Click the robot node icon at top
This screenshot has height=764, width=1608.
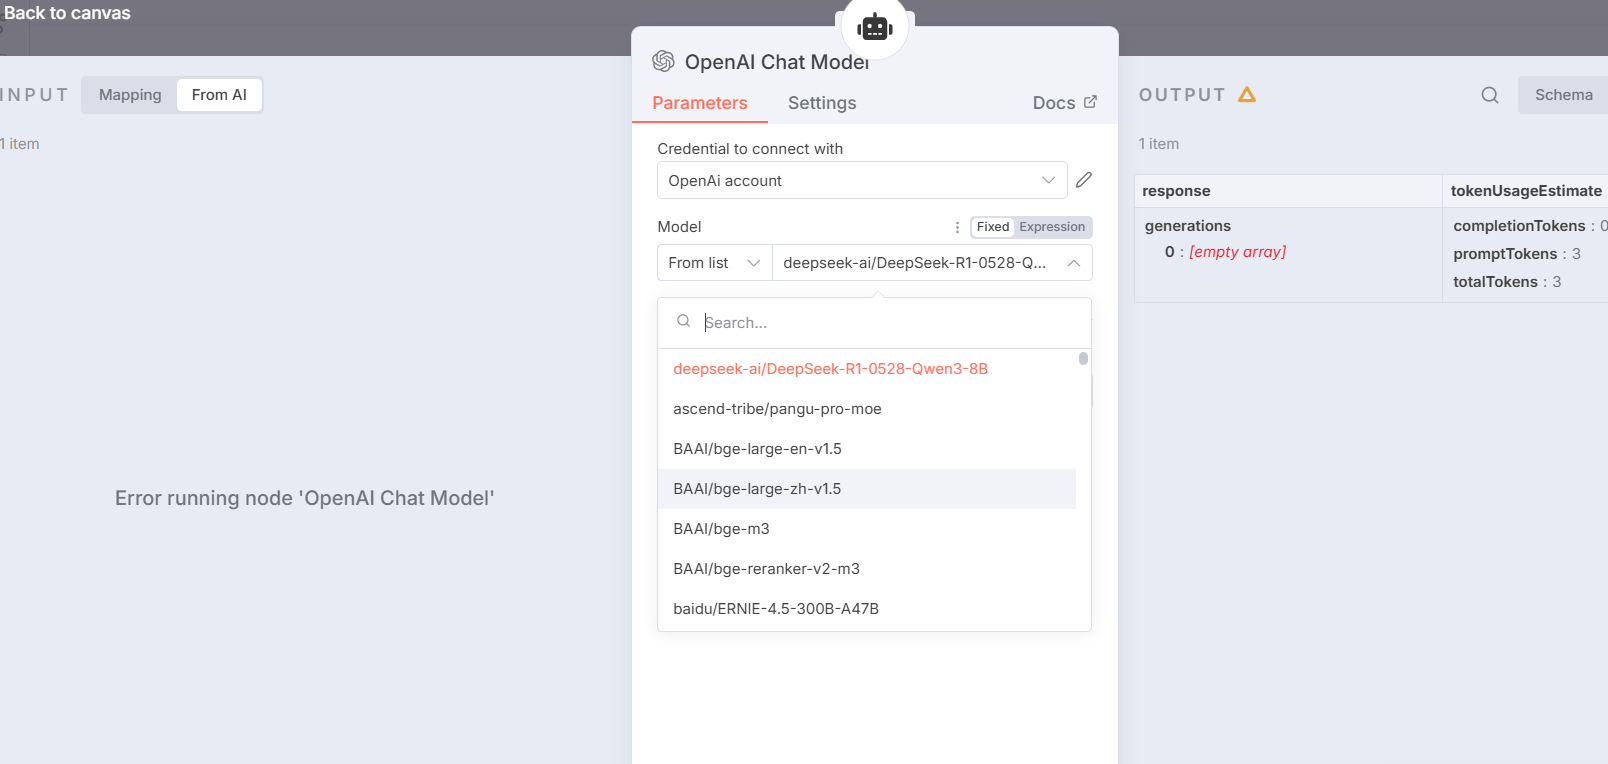[875, 28]
